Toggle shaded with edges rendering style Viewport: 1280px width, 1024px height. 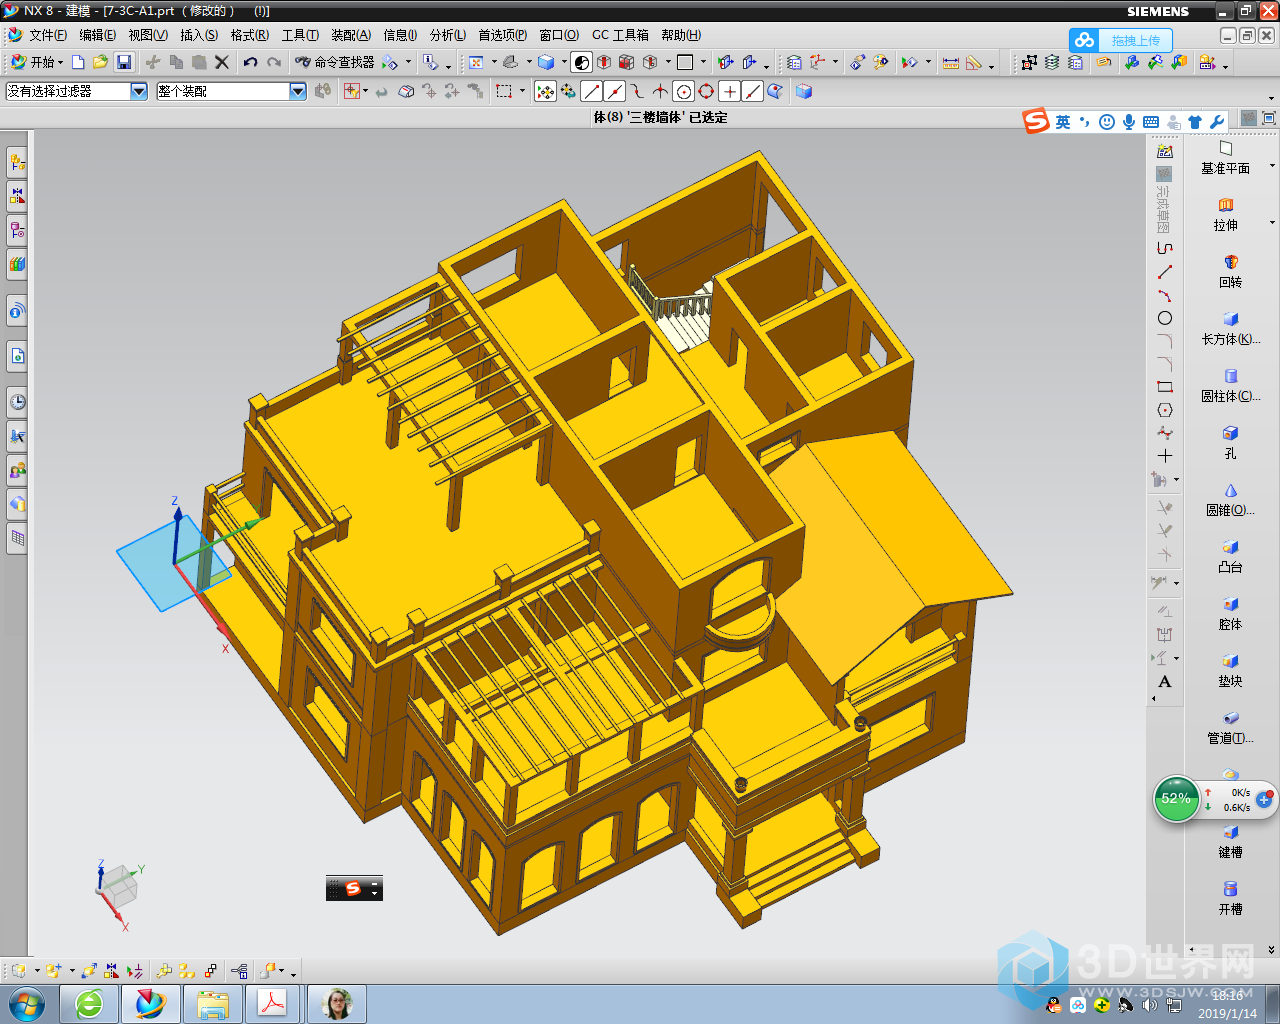pyautogui.click(x=581, y=62)
